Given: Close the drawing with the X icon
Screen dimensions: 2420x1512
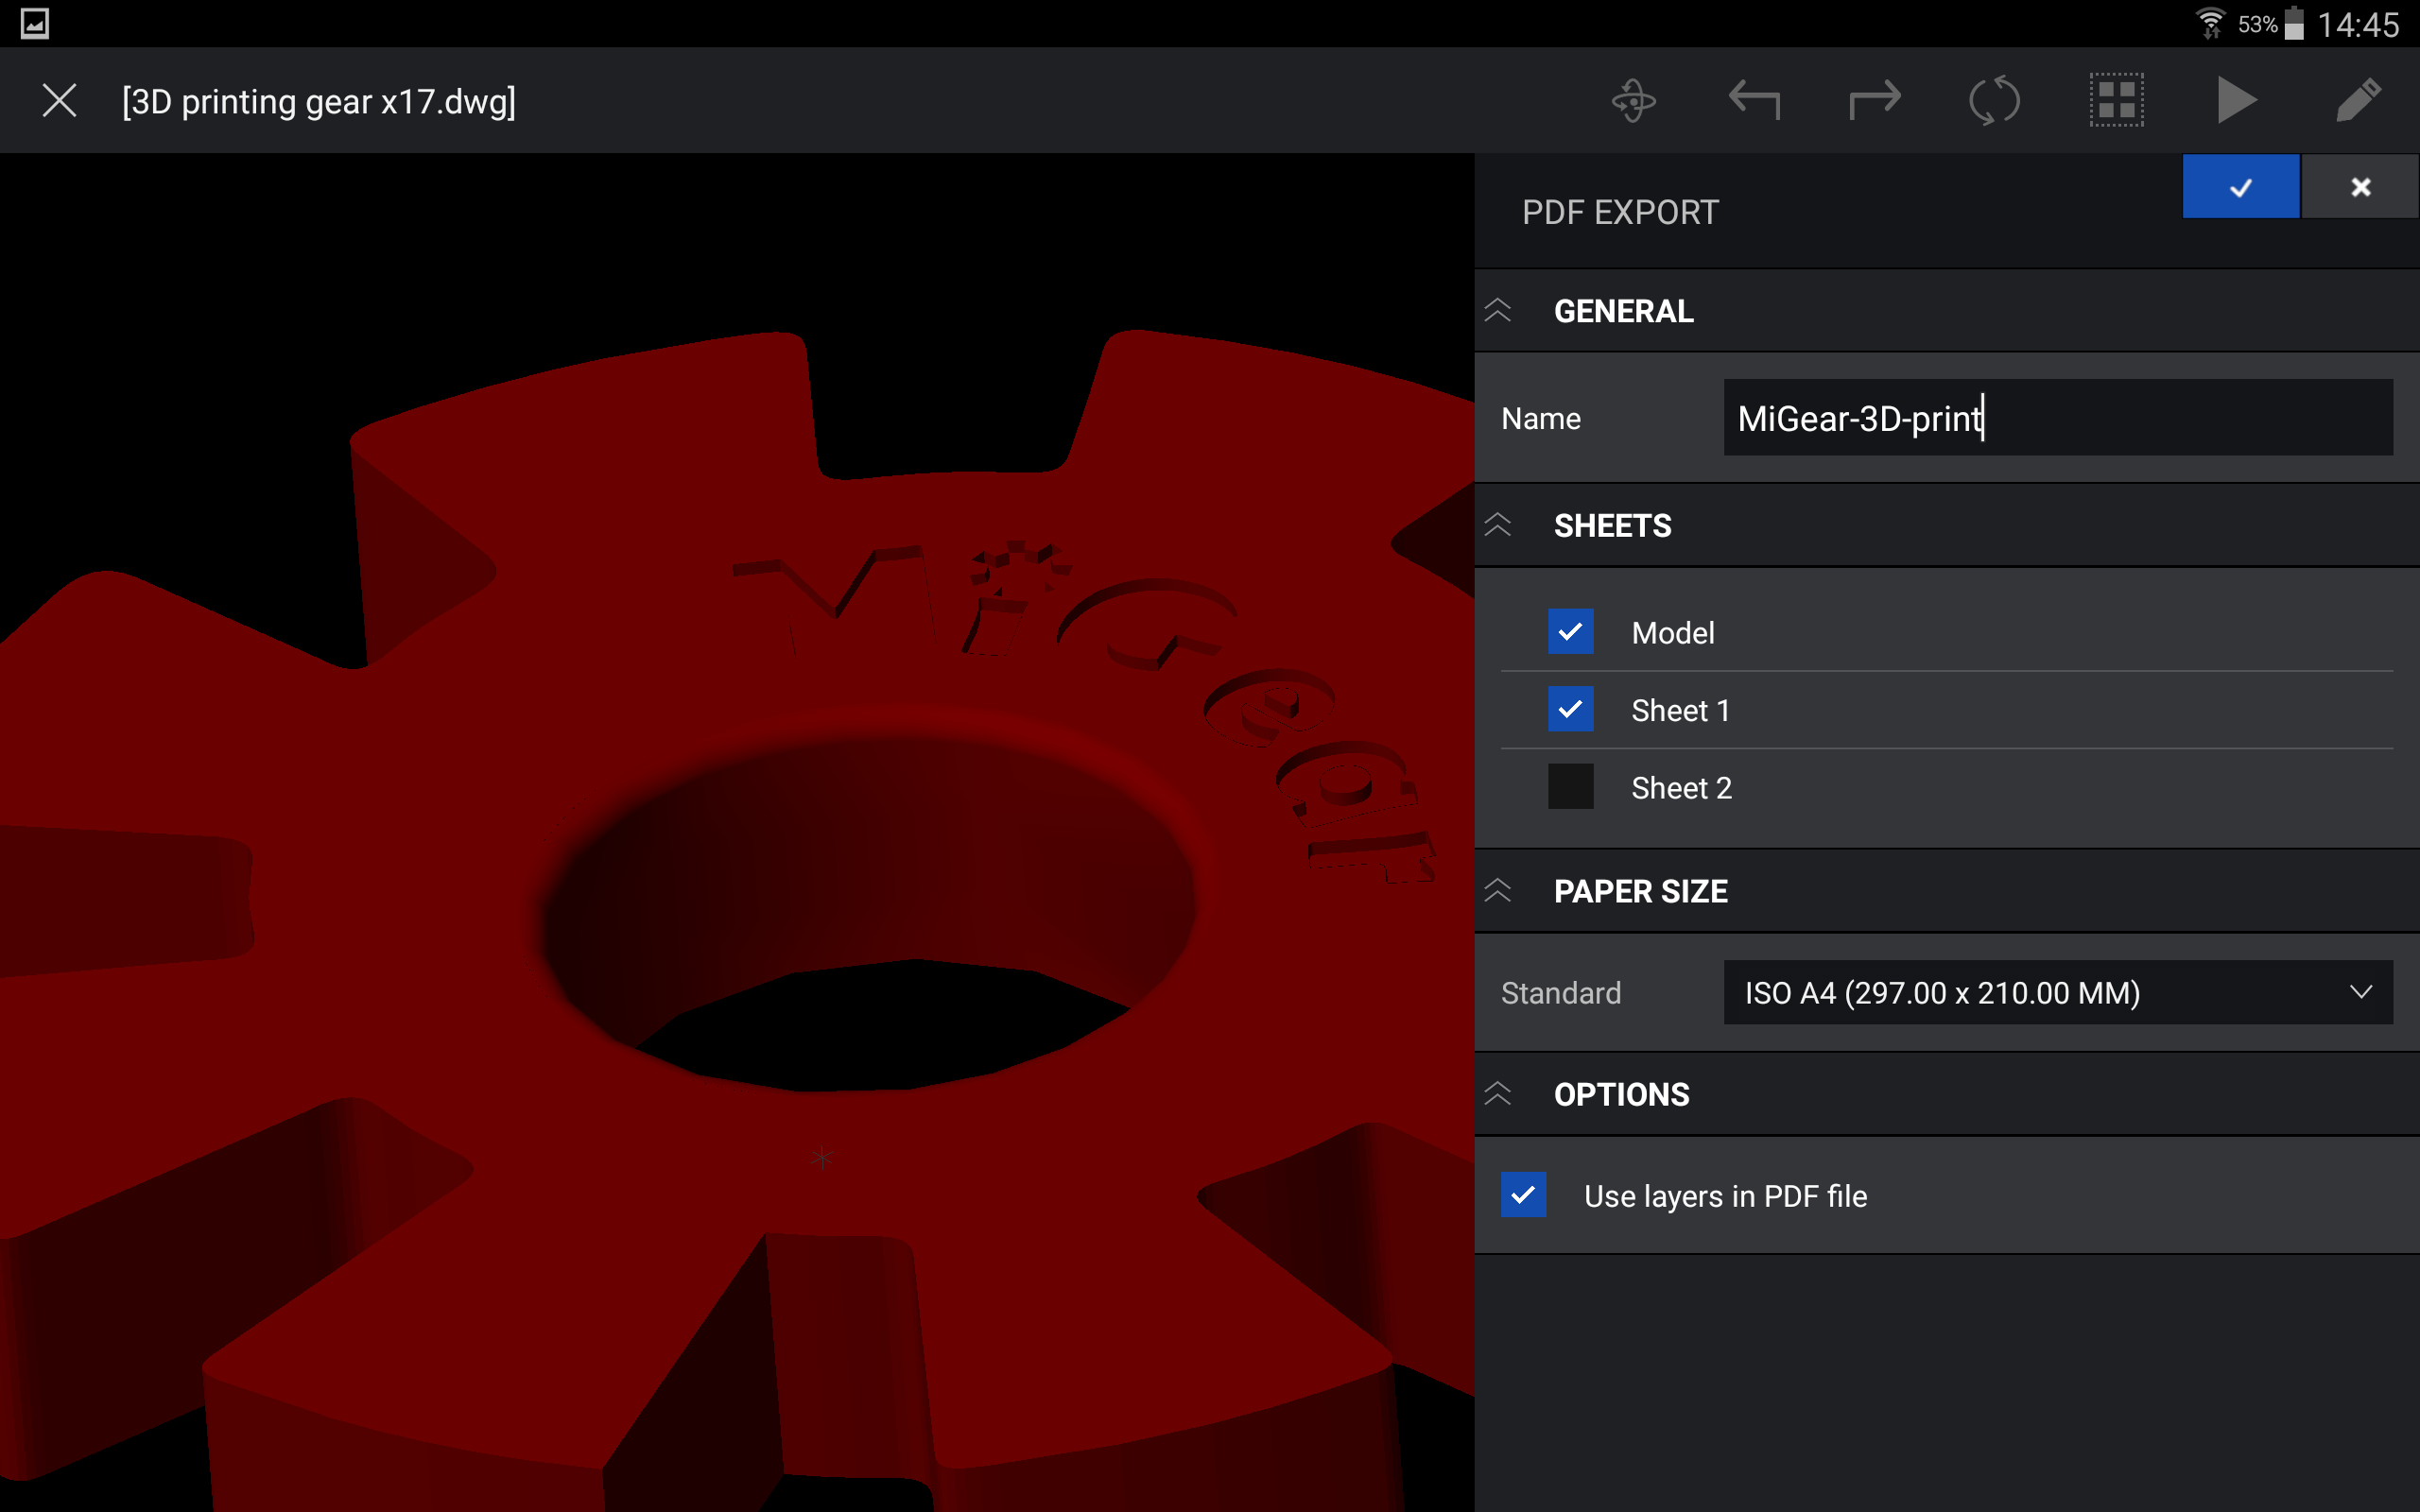Looking at the screenshot, I should click(59, 100).
